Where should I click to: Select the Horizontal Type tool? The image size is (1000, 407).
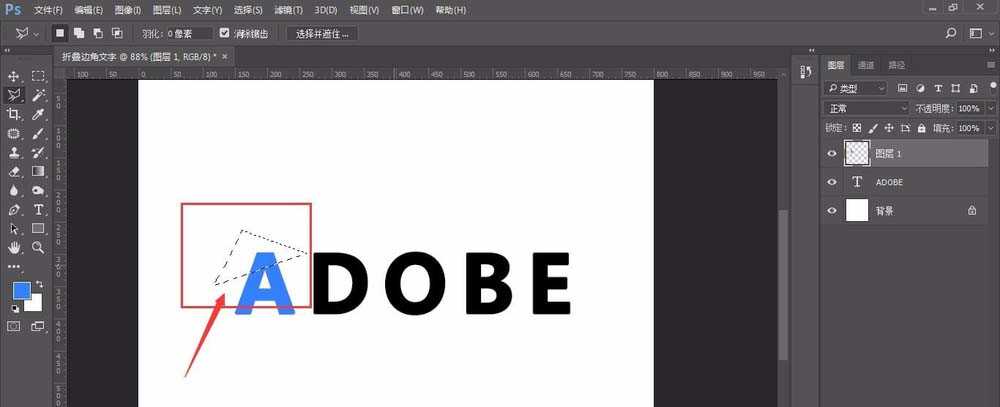(38, 209)
